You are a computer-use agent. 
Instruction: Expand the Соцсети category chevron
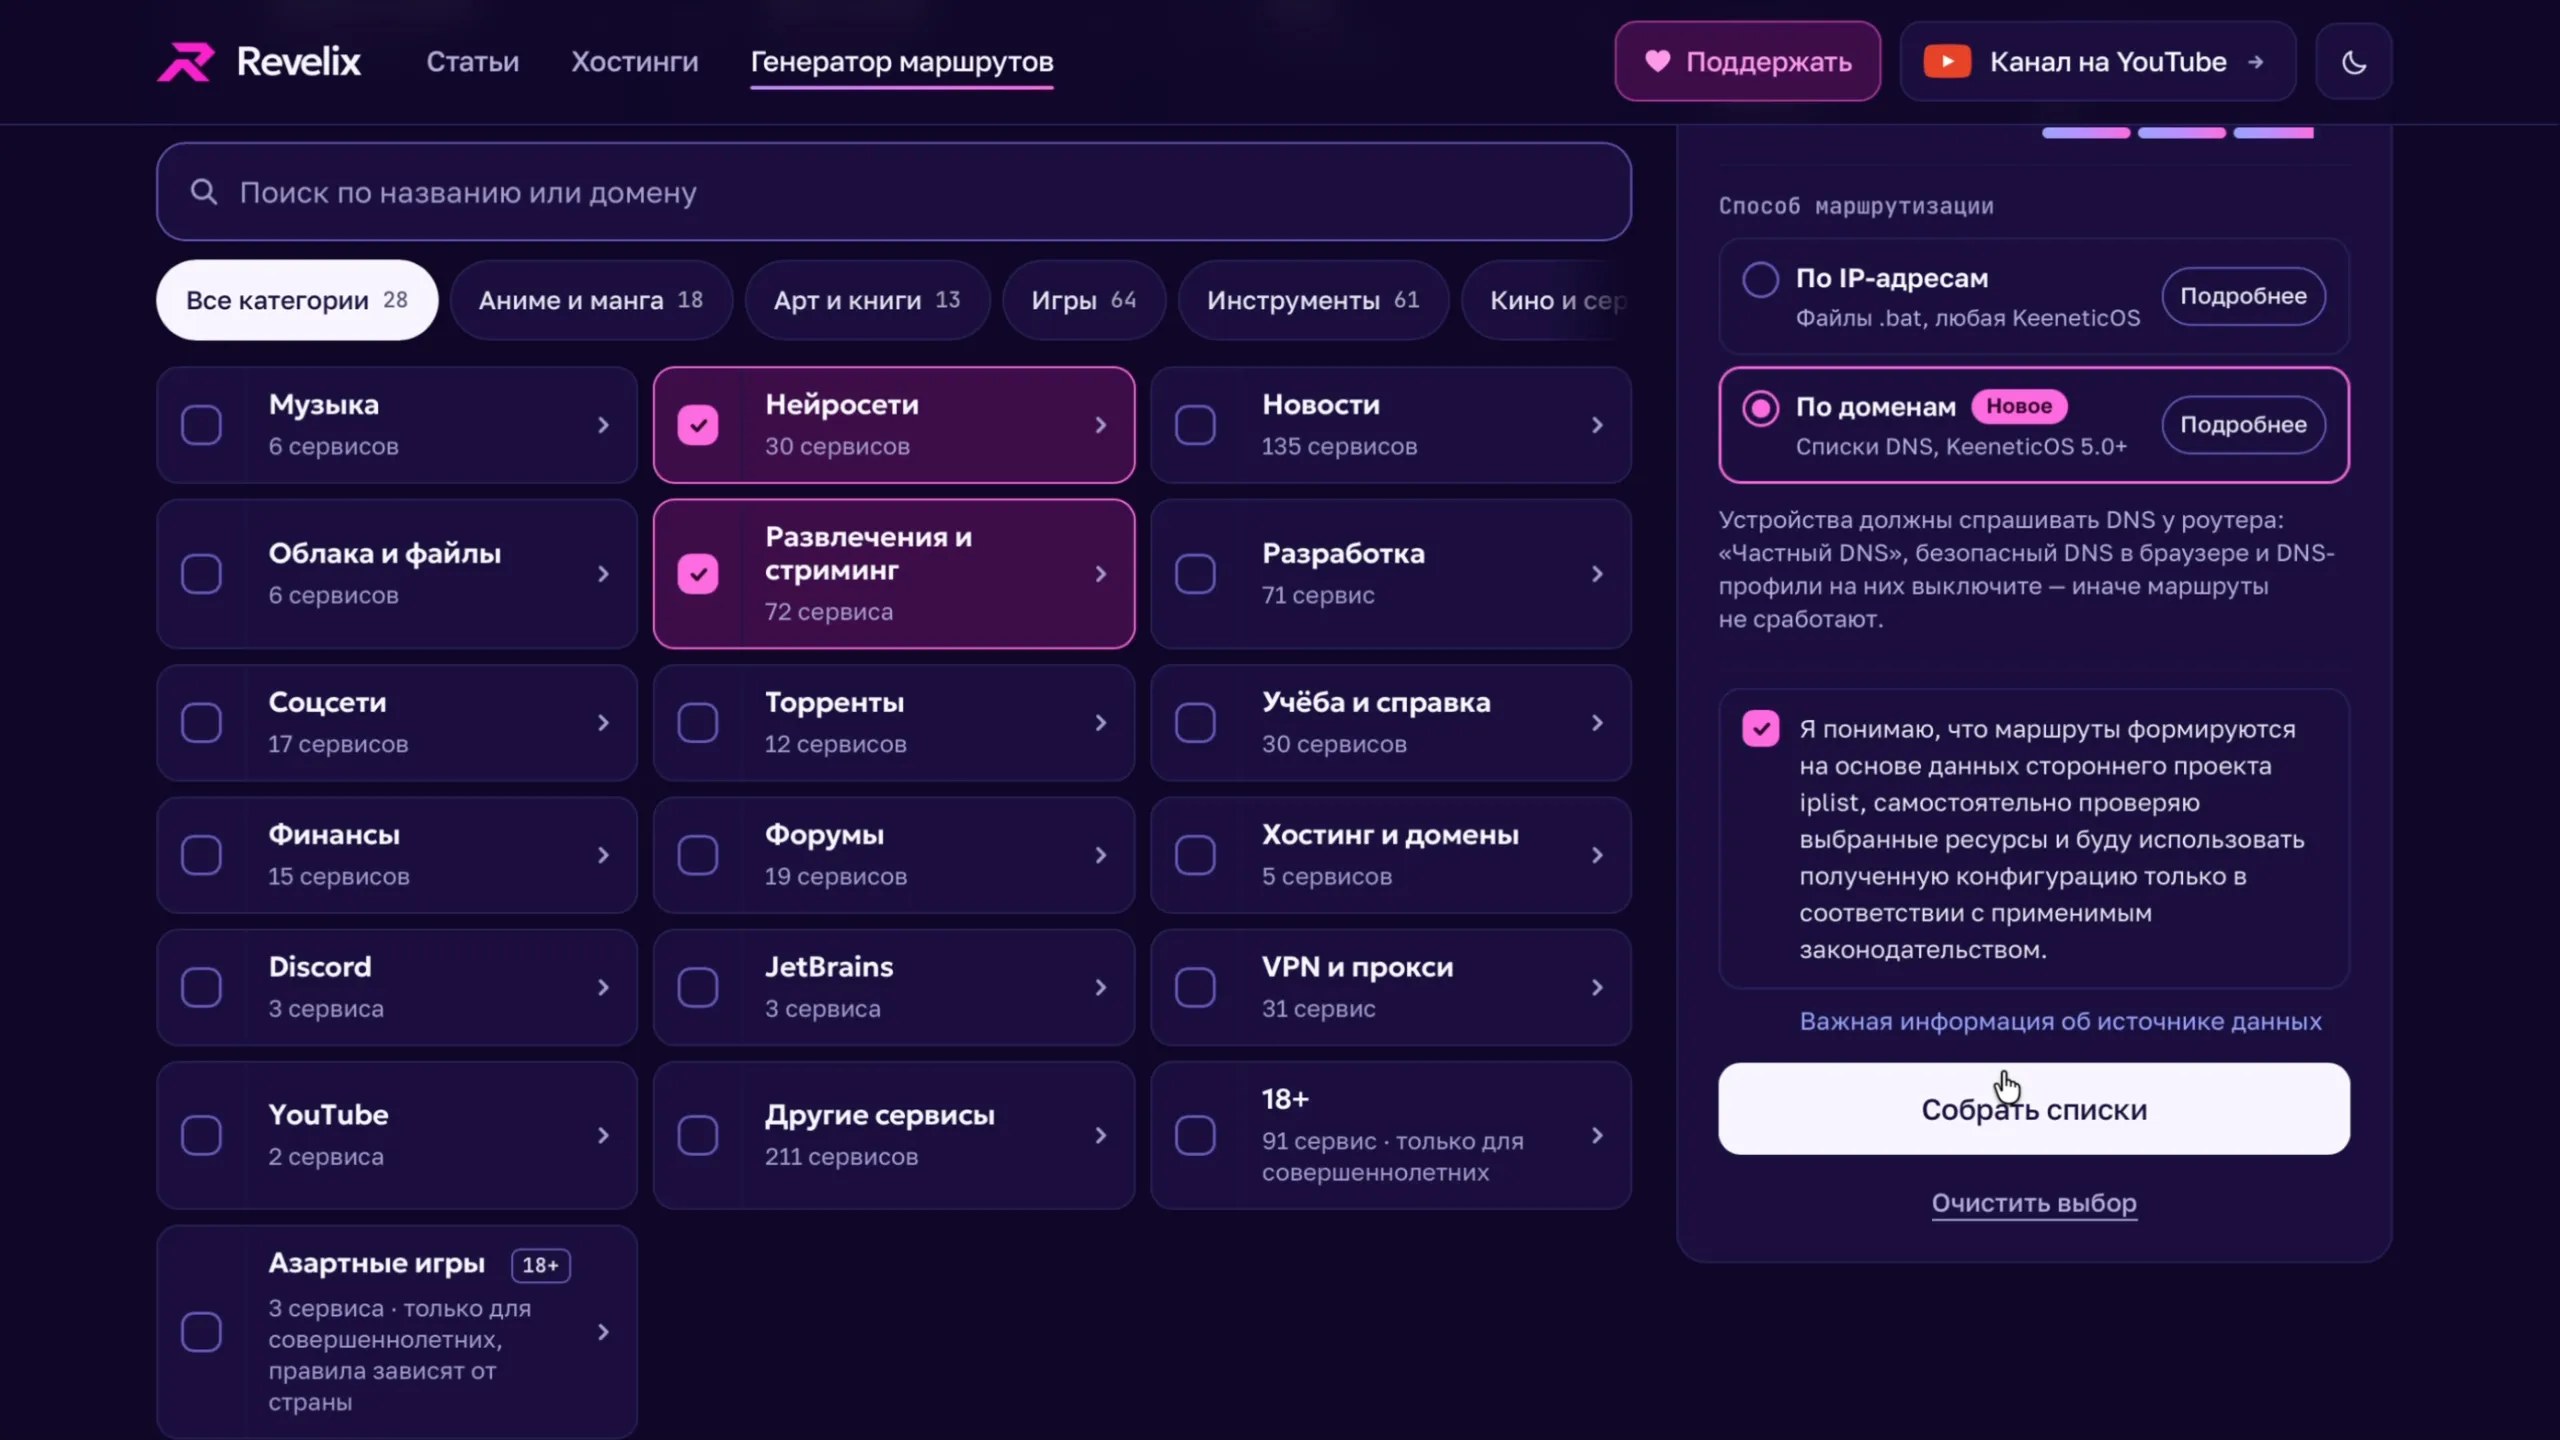(x=603, y=723)
